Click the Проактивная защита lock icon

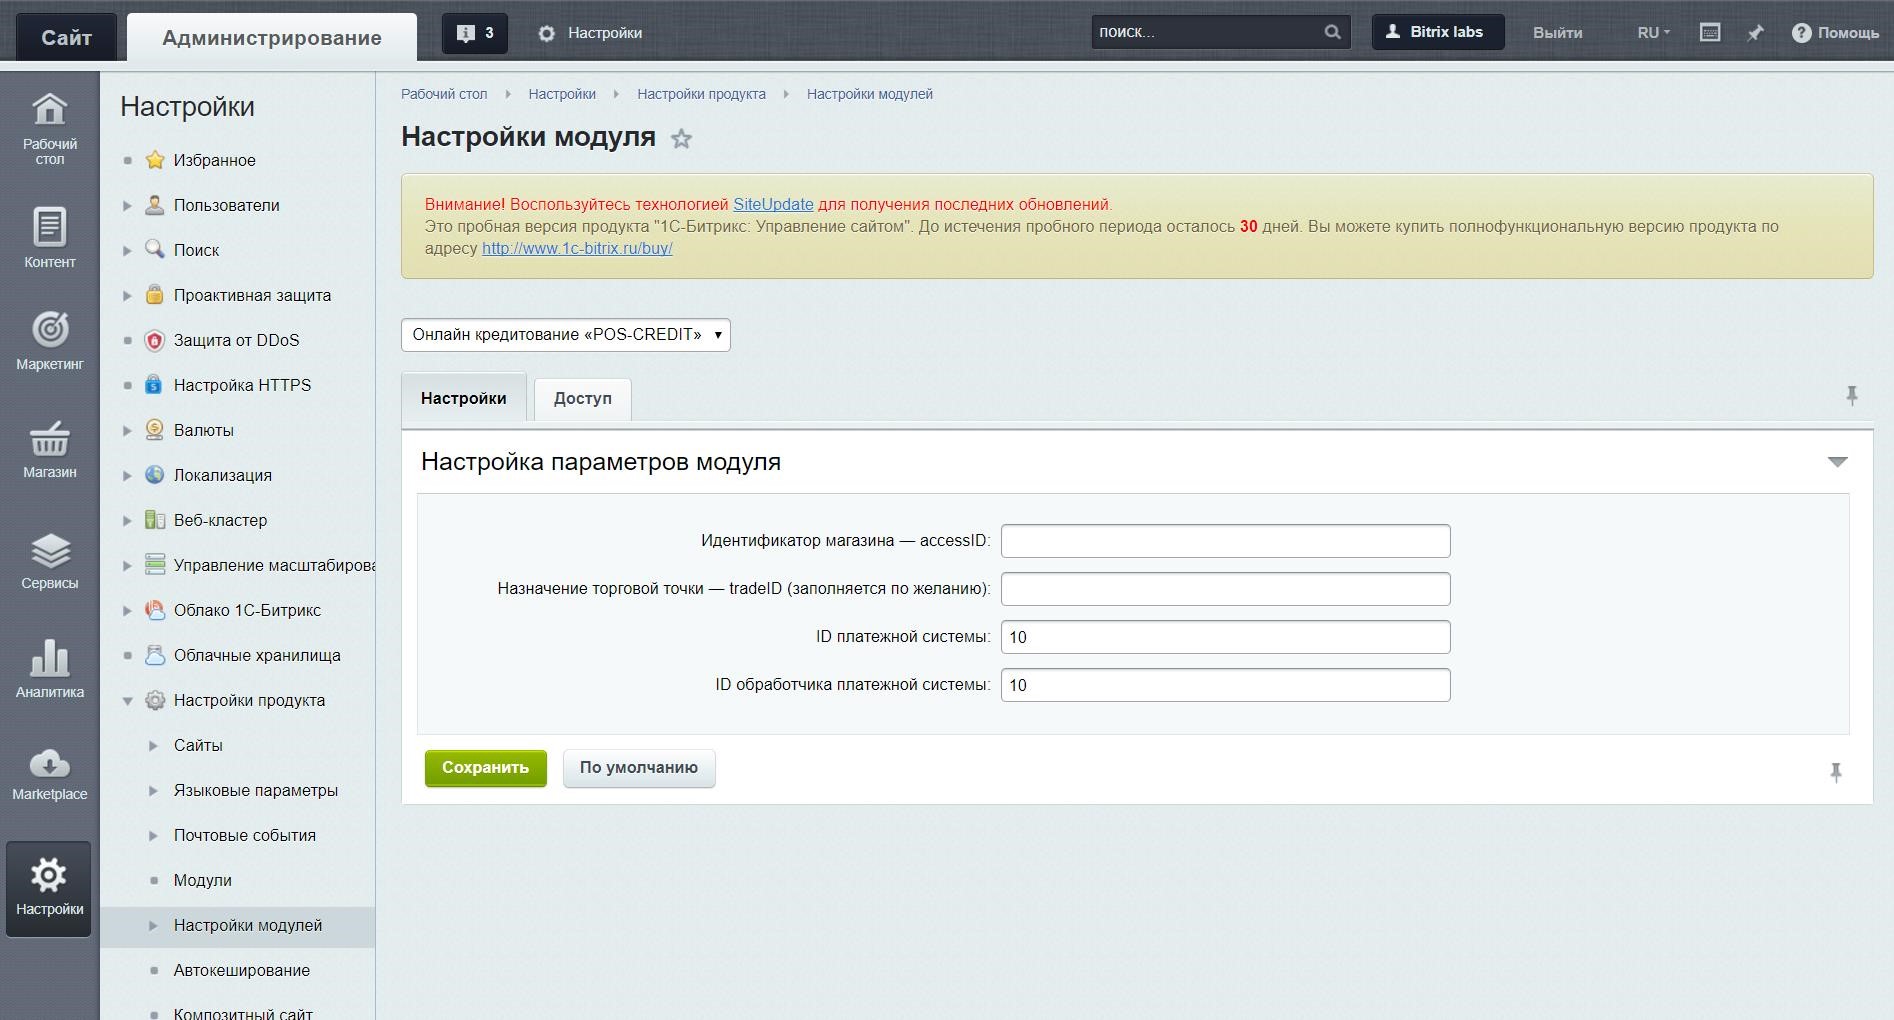154,295
